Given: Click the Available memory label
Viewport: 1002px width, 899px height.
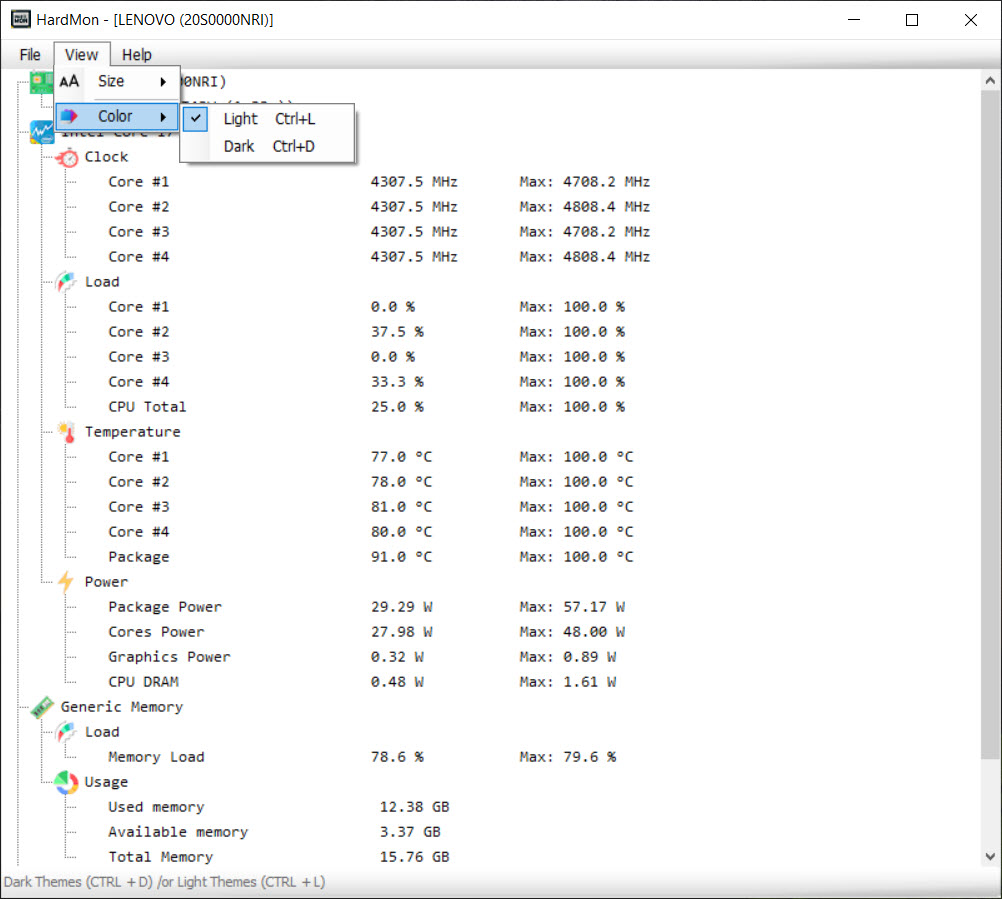Looking at the screenshot, I should coord(178,832).
